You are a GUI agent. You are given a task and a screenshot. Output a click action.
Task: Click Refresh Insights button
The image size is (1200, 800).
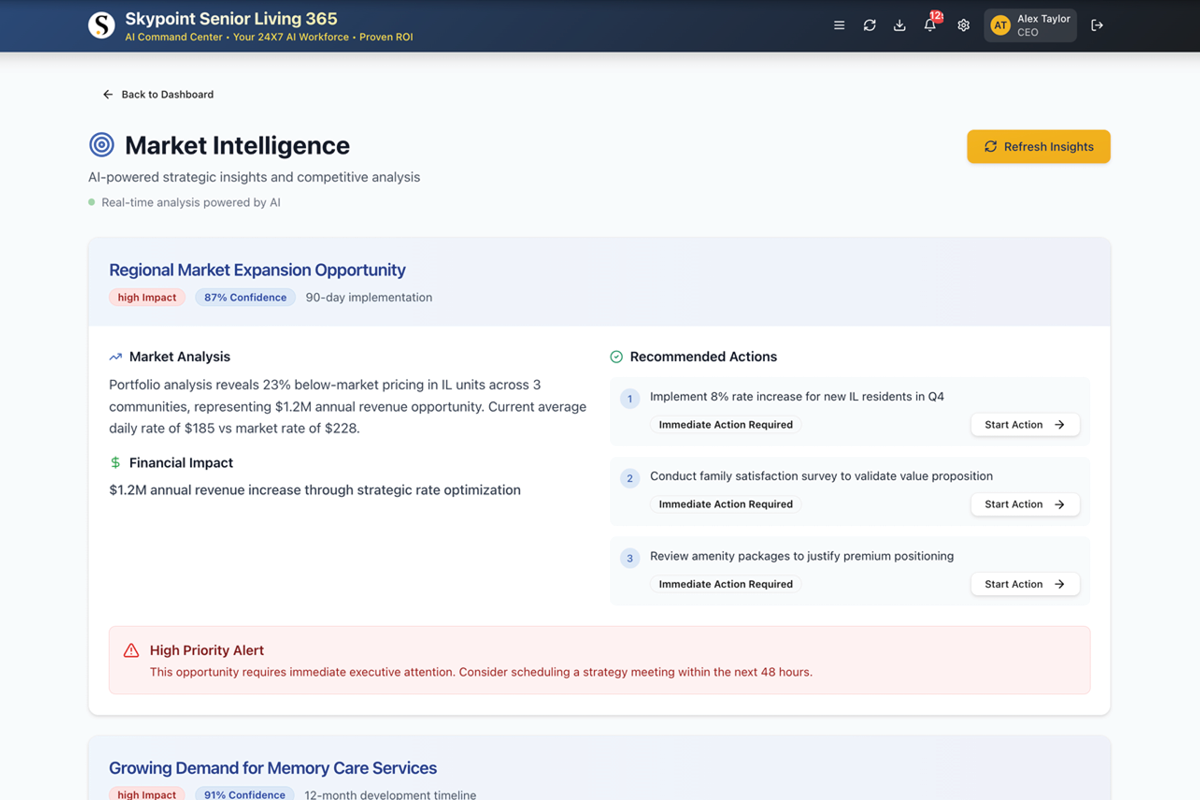(x=1038, y=146)
